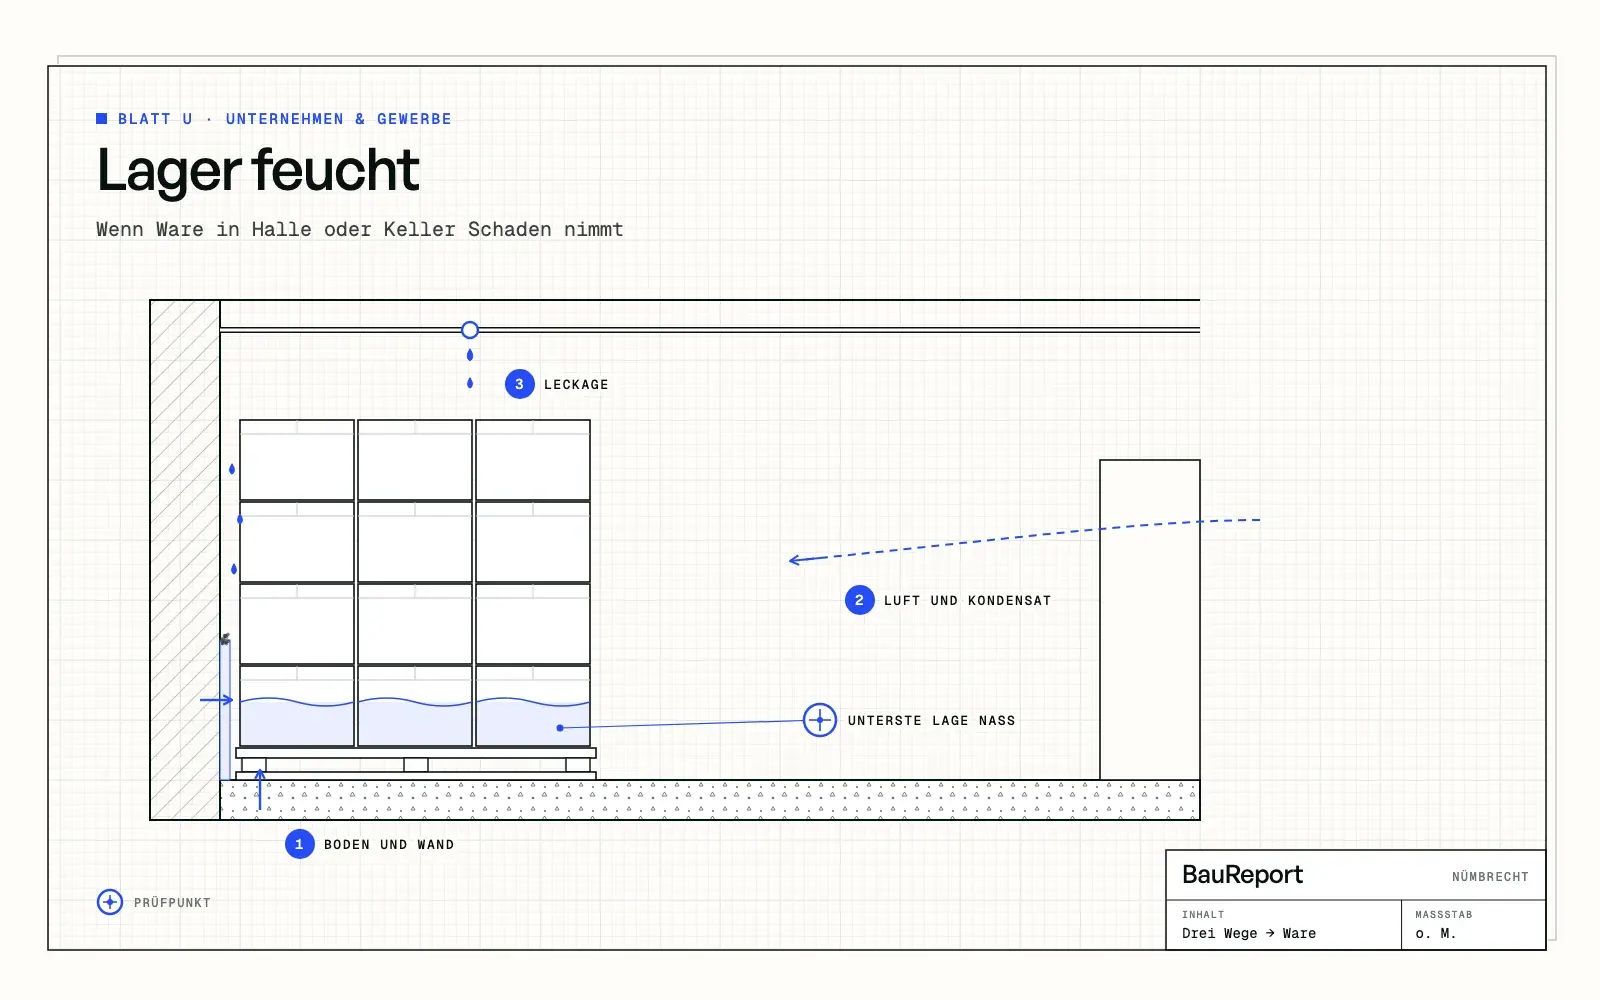Viewport: 1600px width, 1000px height.
Task: Click the 'Drei Wege → Ware' content entry
Action: coord(1249,934)
